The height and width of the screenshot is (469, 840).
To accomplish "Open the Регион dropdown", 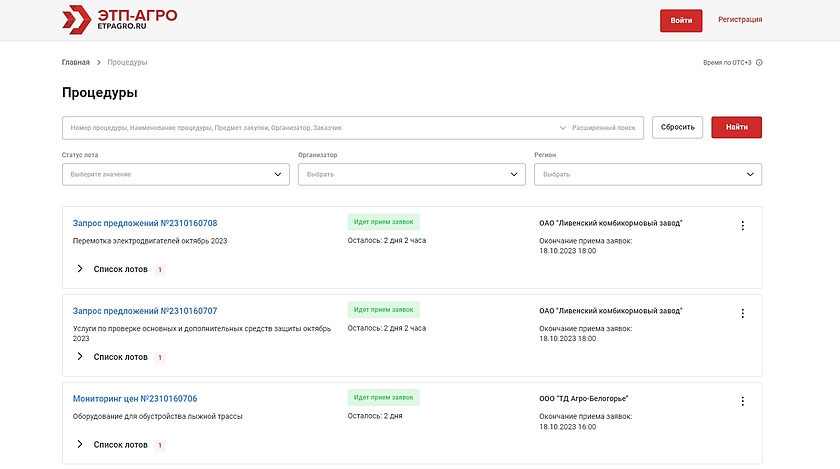I will coord(648,174).
